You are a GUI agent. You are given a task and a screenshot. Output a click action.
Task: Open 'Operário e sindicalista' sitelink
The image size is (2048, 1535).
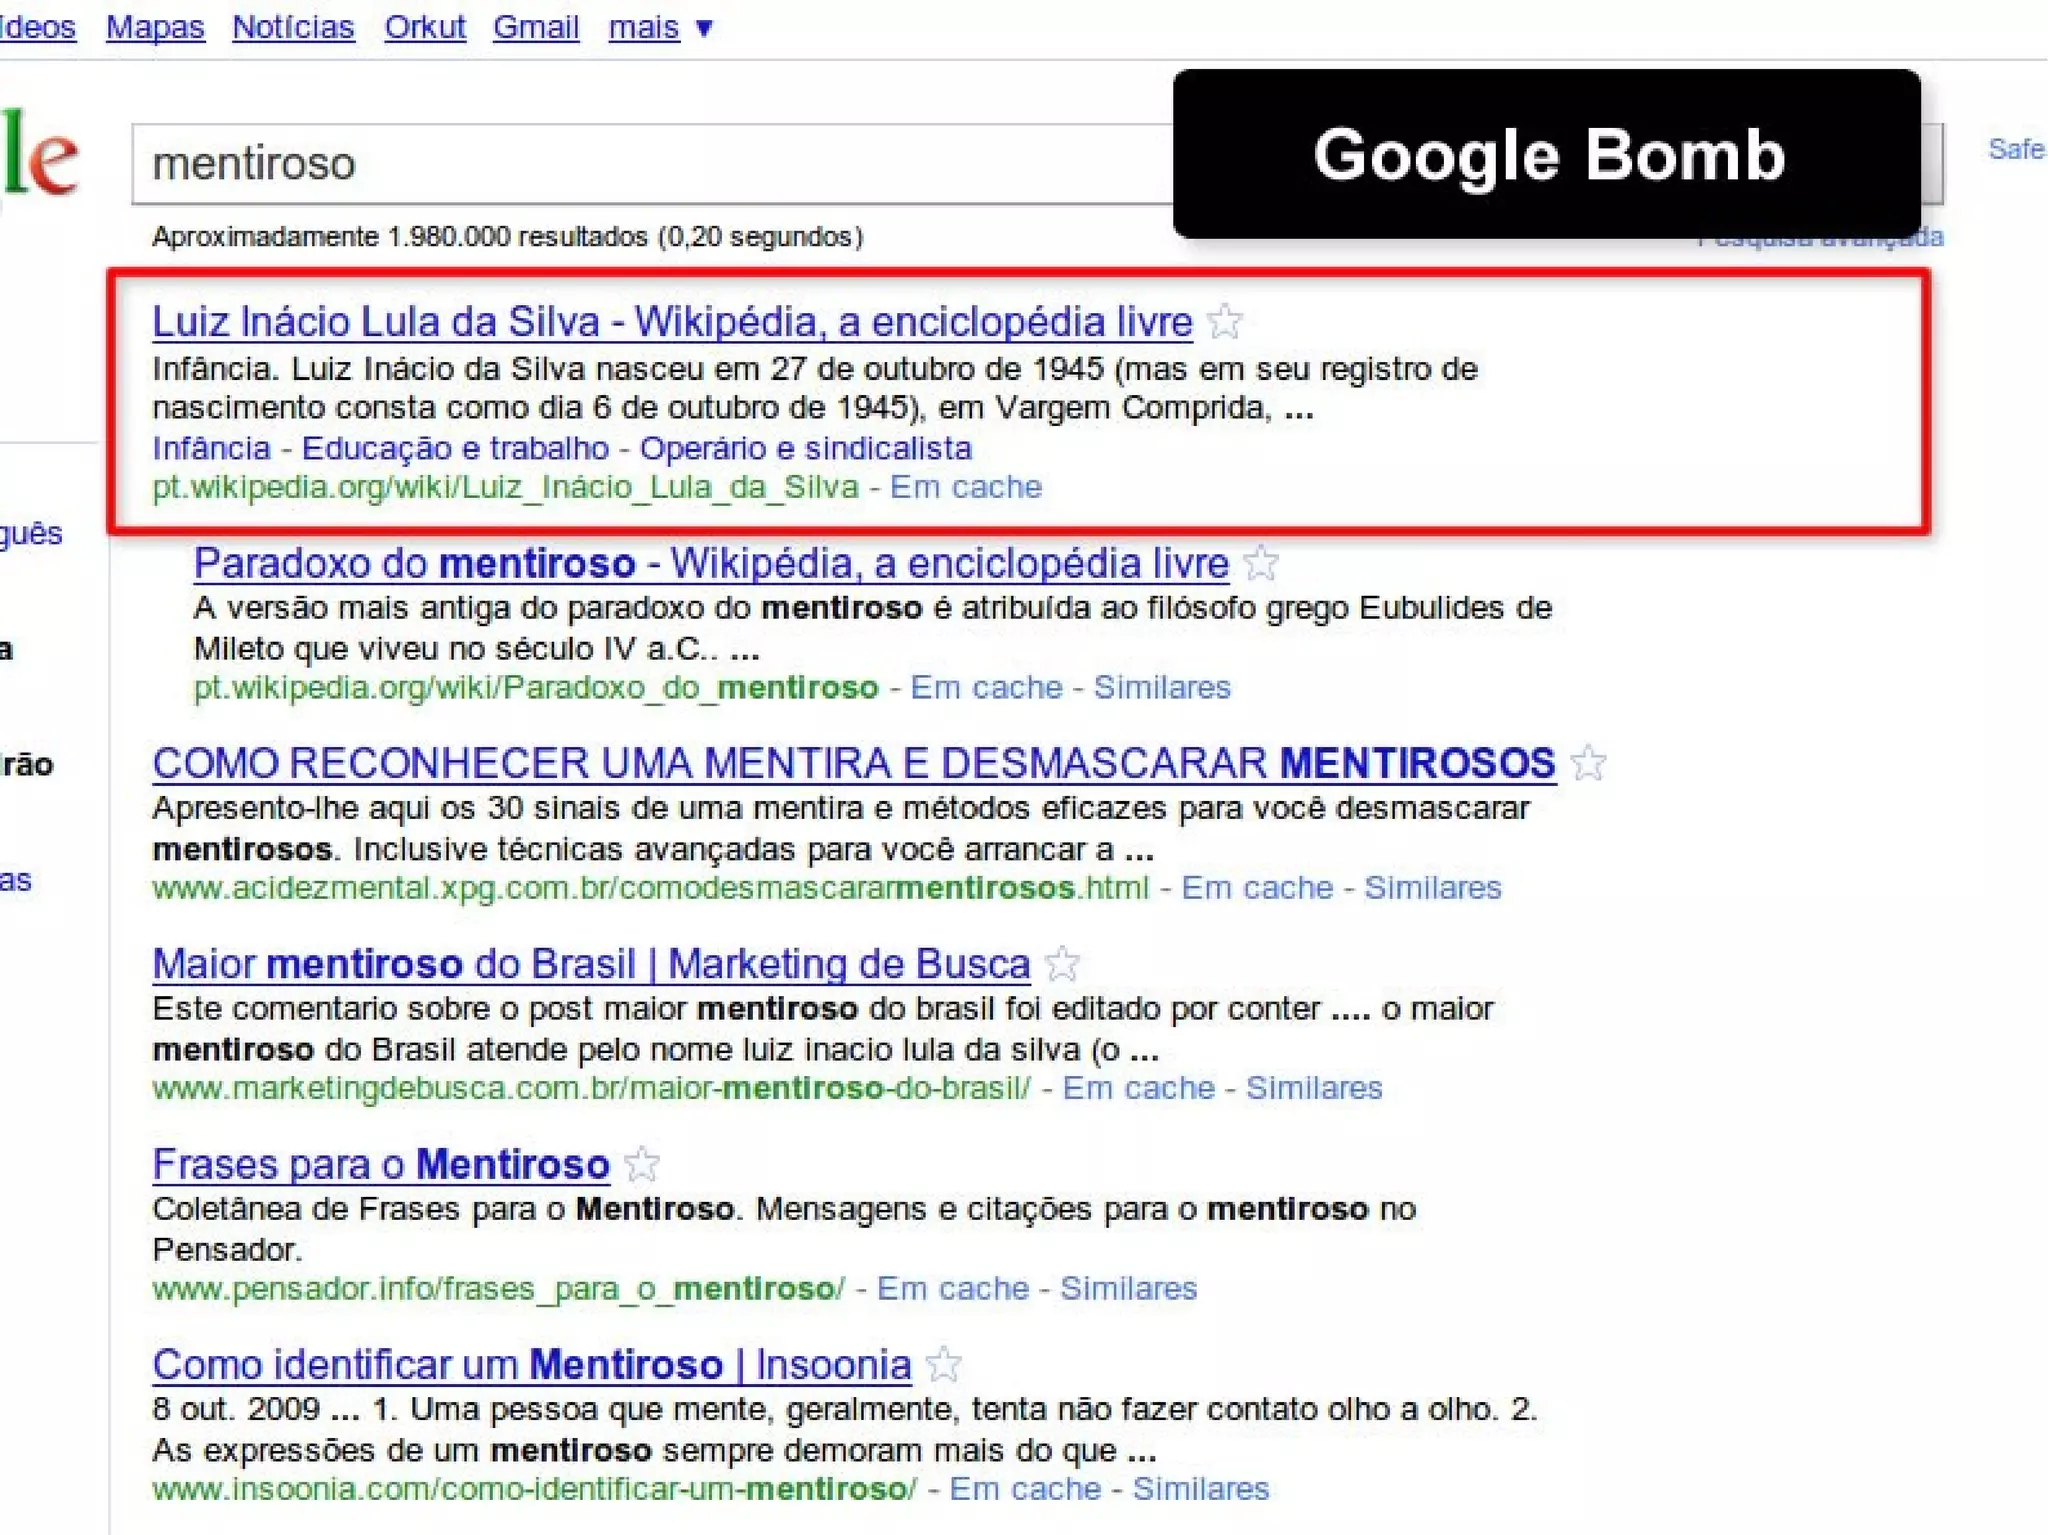tap(805, 448)
